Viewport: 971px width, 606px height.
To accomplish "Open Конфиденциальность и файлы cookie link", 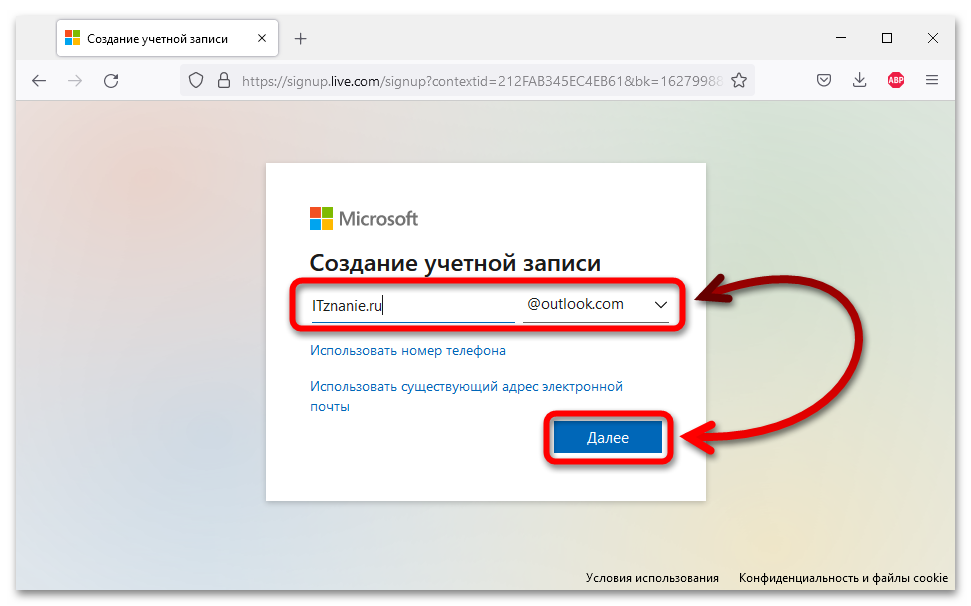I will point(843,578).
